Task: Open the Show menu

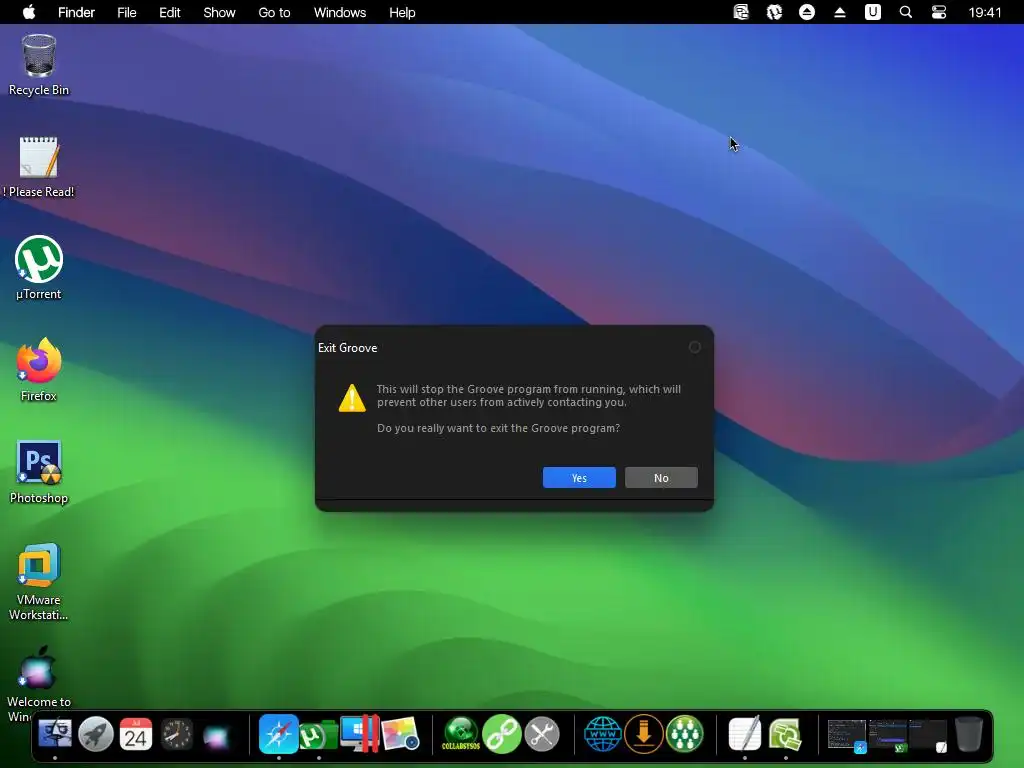Action: (219, 12)
